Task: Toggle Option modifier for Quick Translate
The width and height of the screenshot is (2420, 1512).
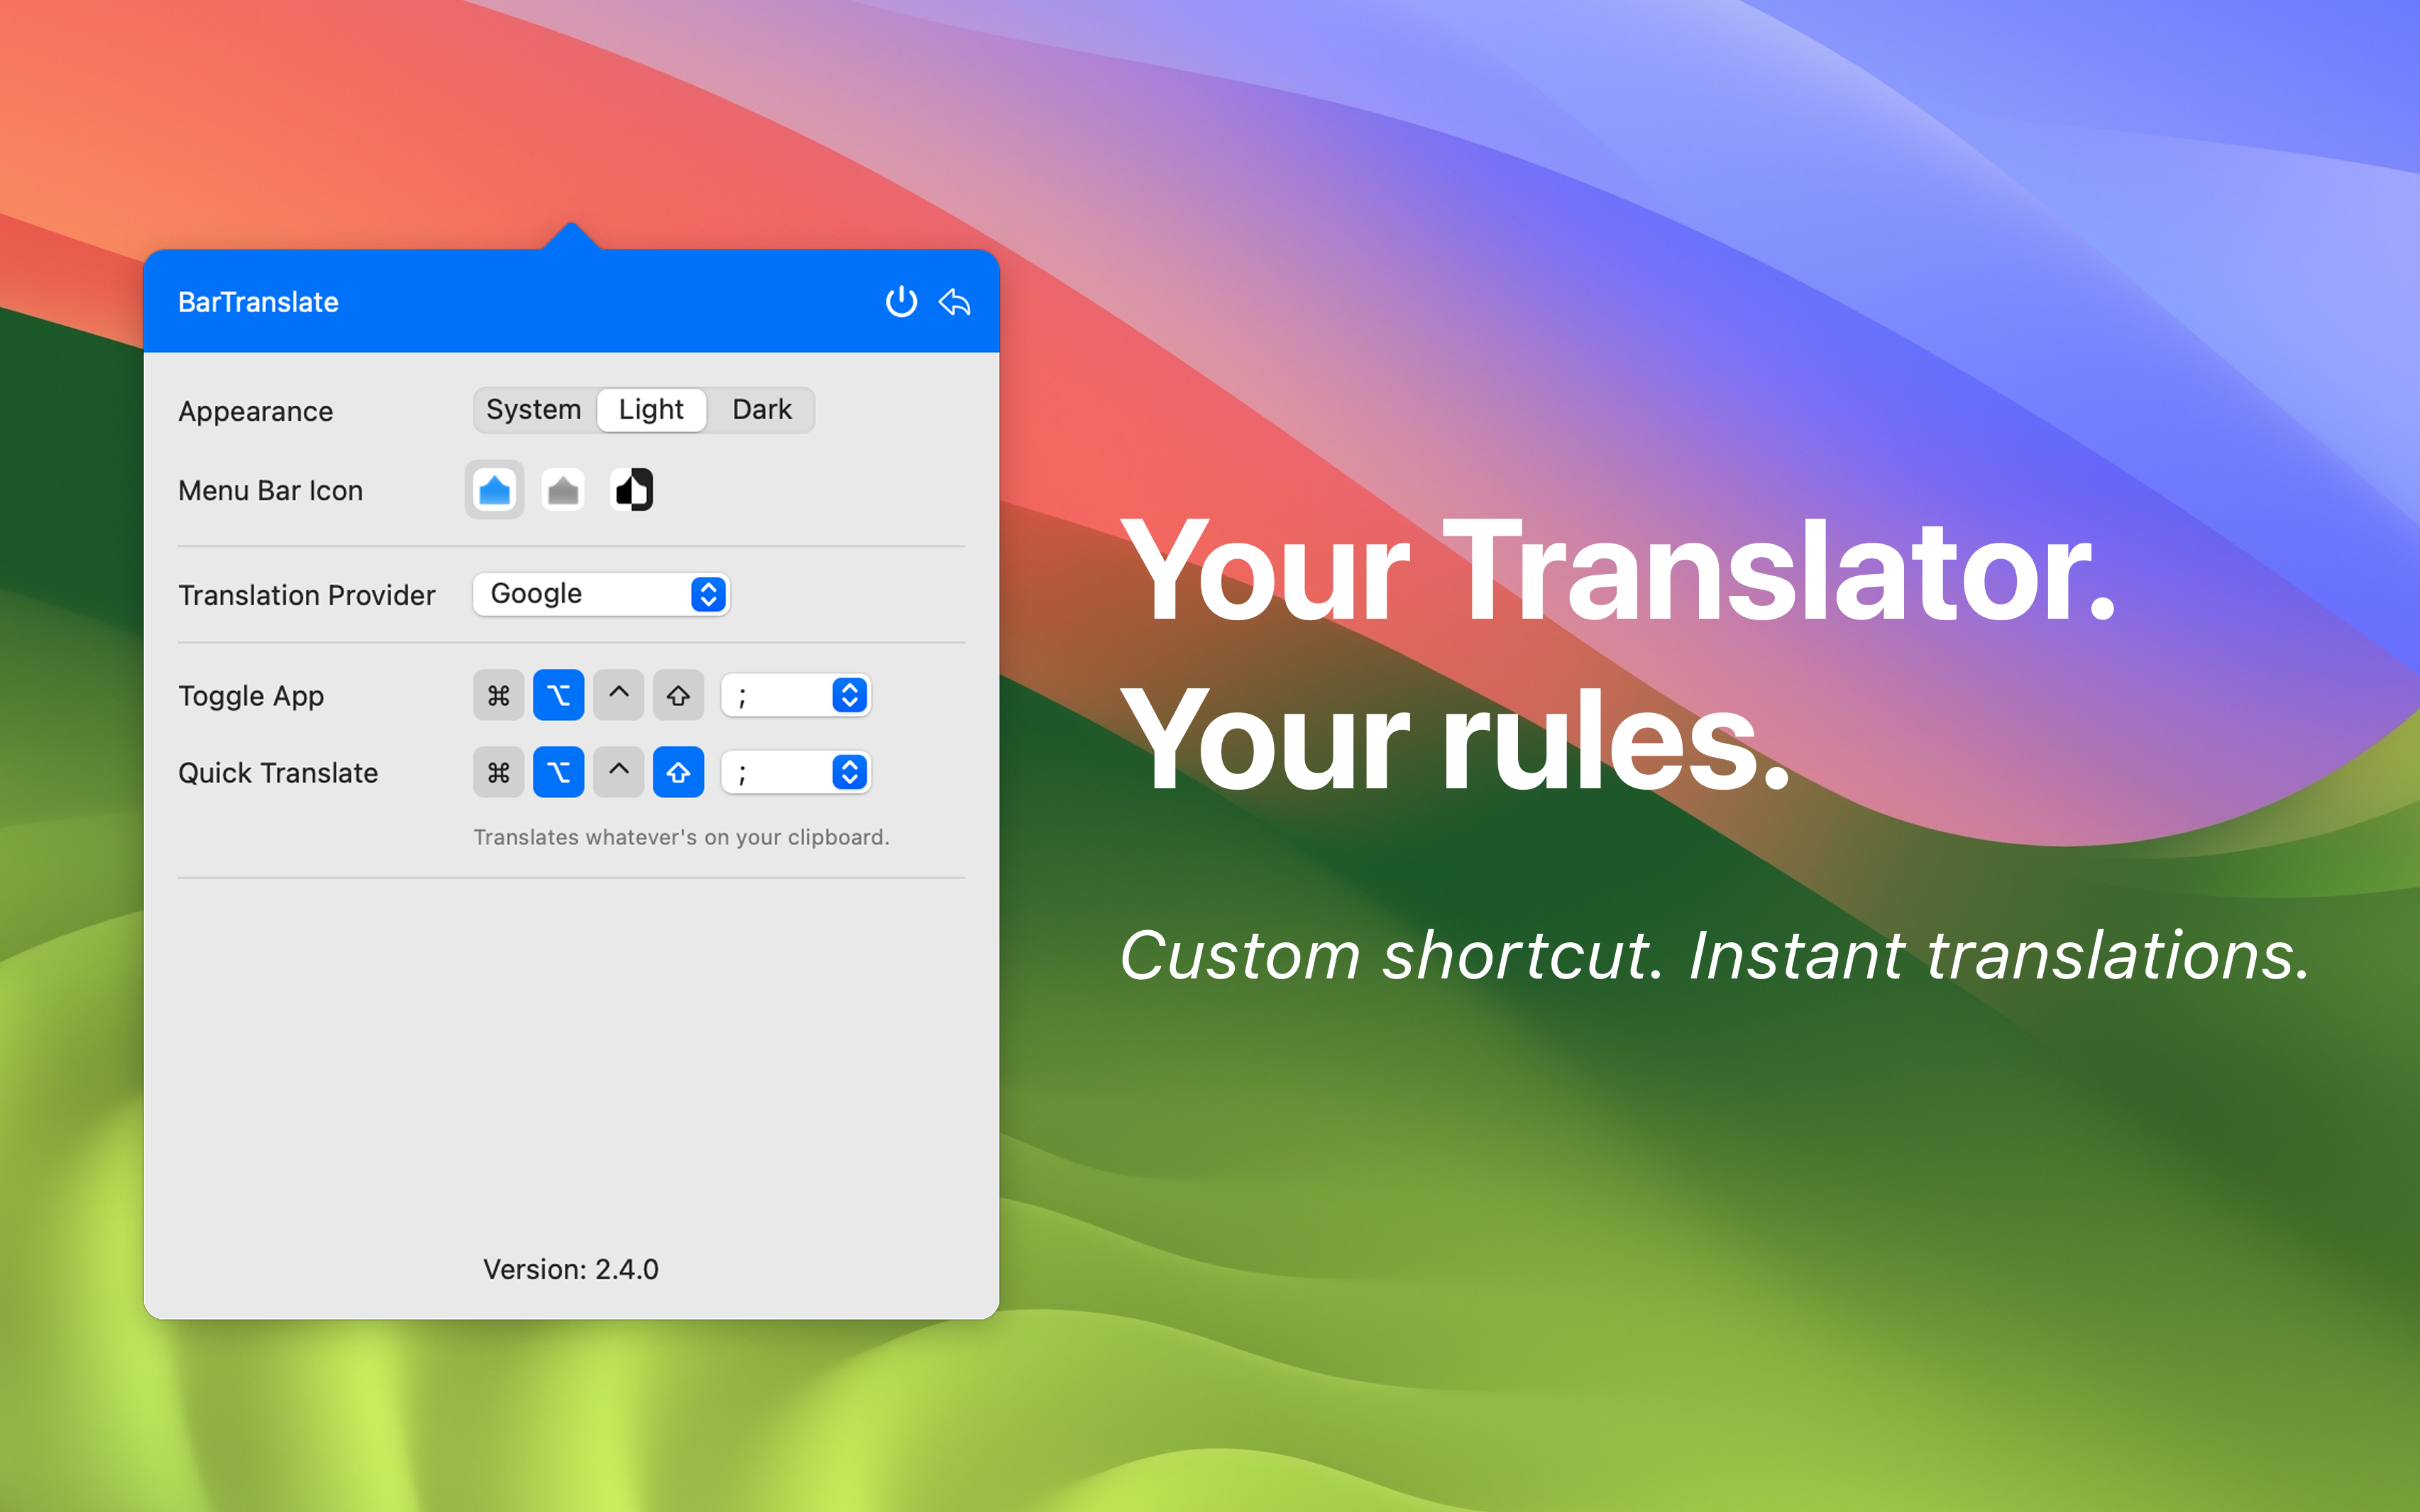Action: 559,773
